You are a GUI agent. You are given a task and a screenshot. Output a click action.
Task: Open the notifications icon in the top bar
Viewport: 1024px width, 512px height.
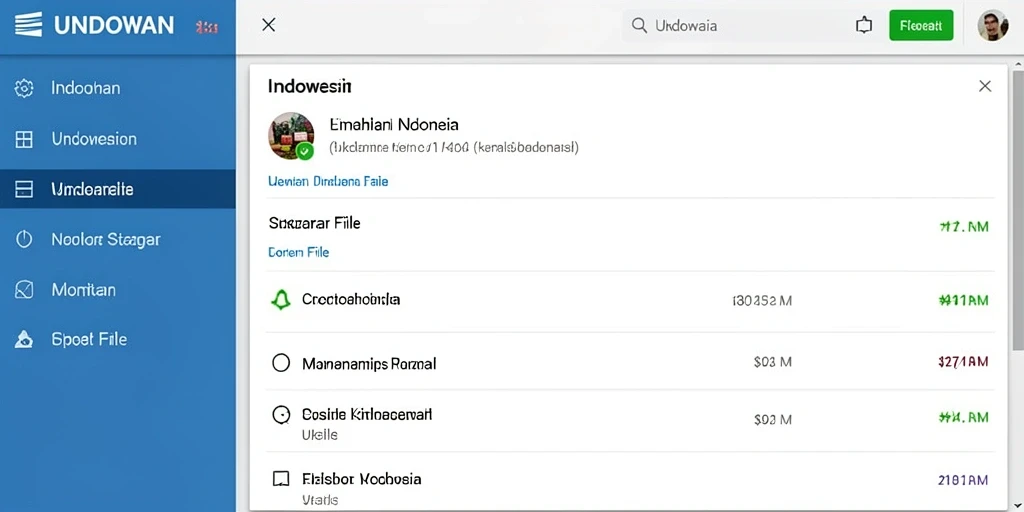[x=864, y=25]
